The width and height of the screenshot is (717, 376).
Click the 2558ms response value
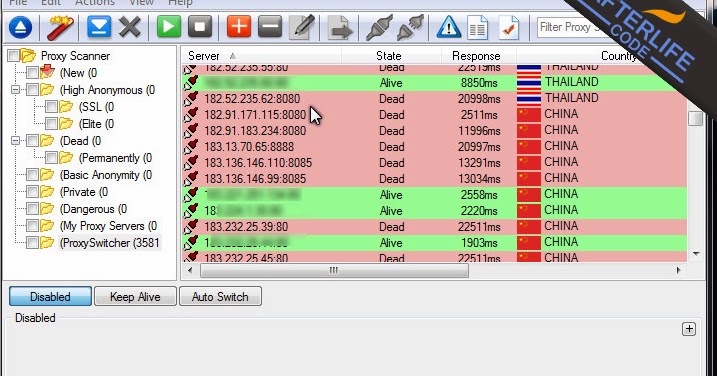(x=479, y=195)
